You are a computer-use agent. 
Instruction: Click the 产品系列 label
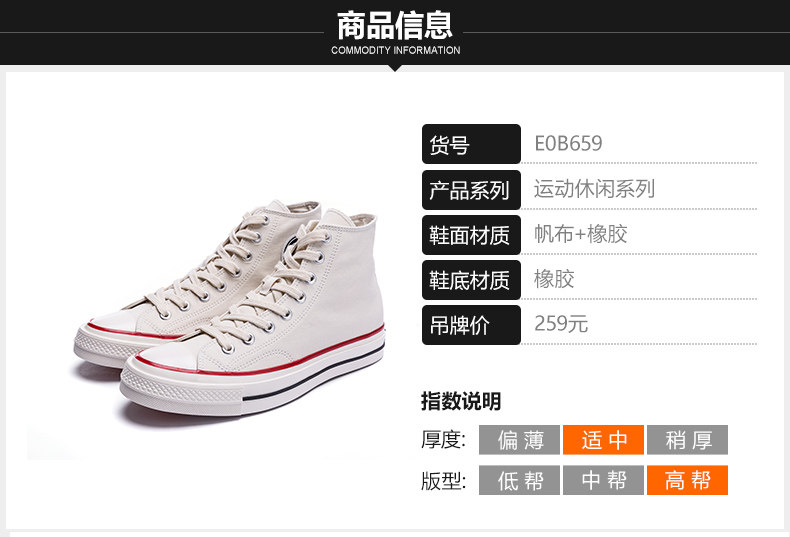471,190
